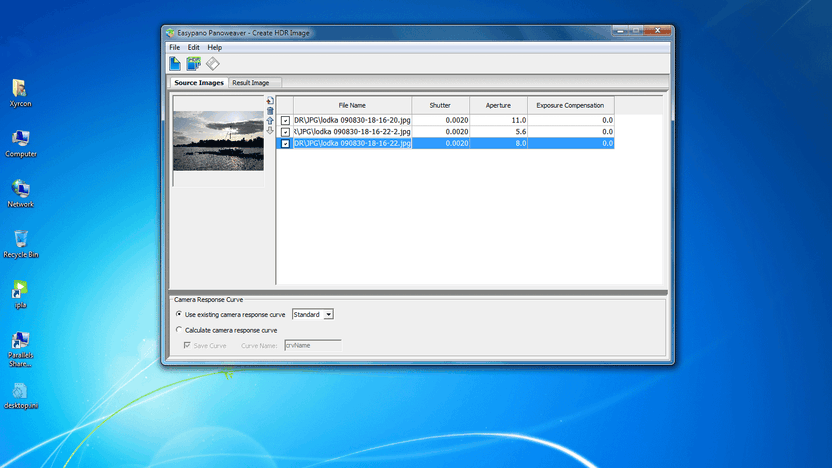Click Exposure Compensation 0.0 in 18-16-20 row
Screen dimensions: 832x468
(608, 120)
